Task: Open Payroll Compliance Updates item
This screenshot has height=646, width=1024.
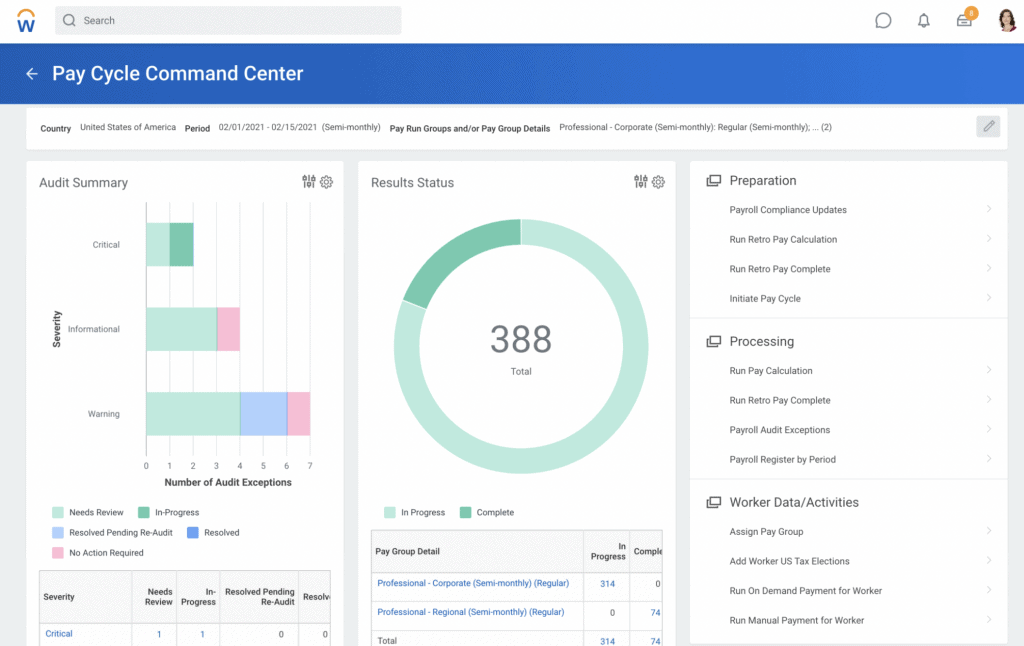Action: [788, 210]
